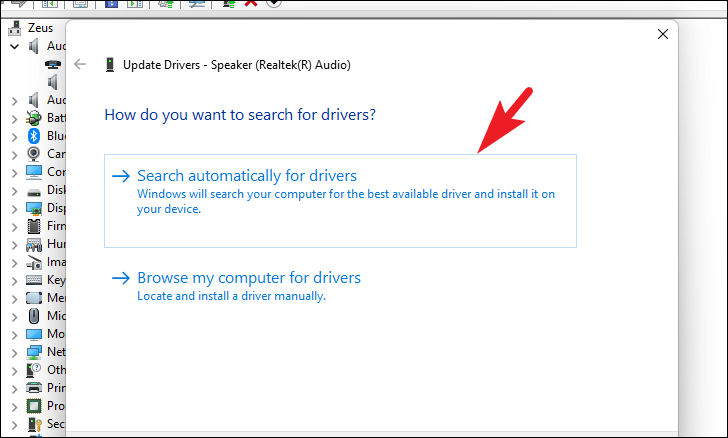Viewport: 728px width, 438px height.
Task: Click the Batteries category icon
Action: (x=34, y=118)
